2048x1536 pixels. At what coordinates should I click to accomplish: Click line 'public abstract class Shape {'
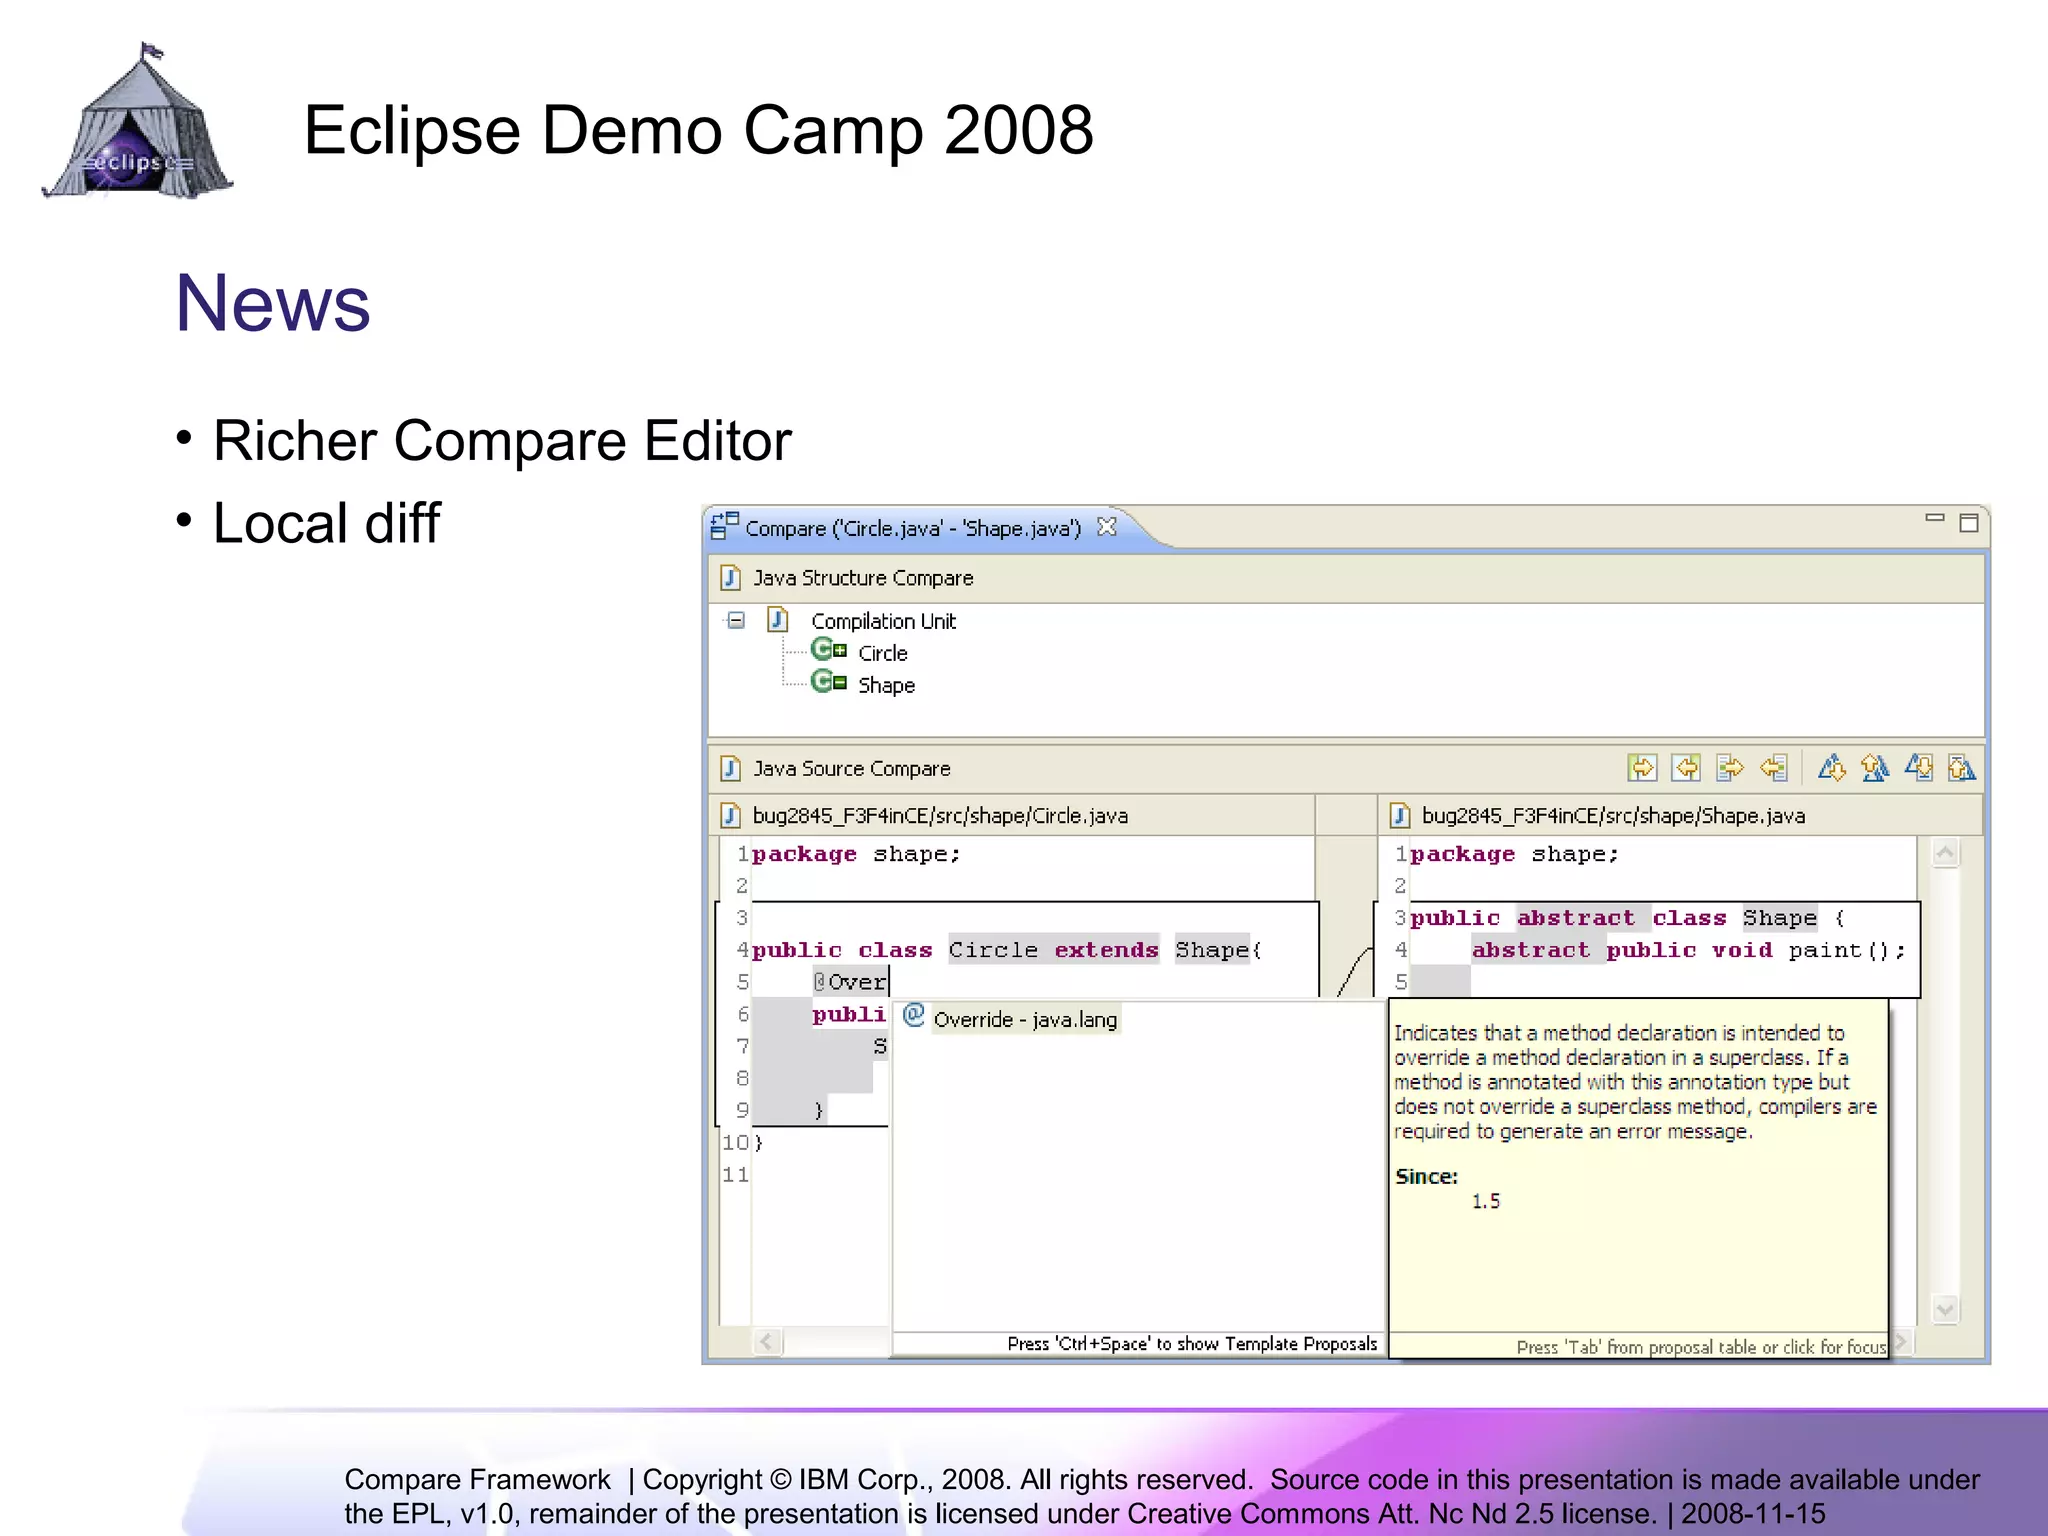coord(1628,918)
